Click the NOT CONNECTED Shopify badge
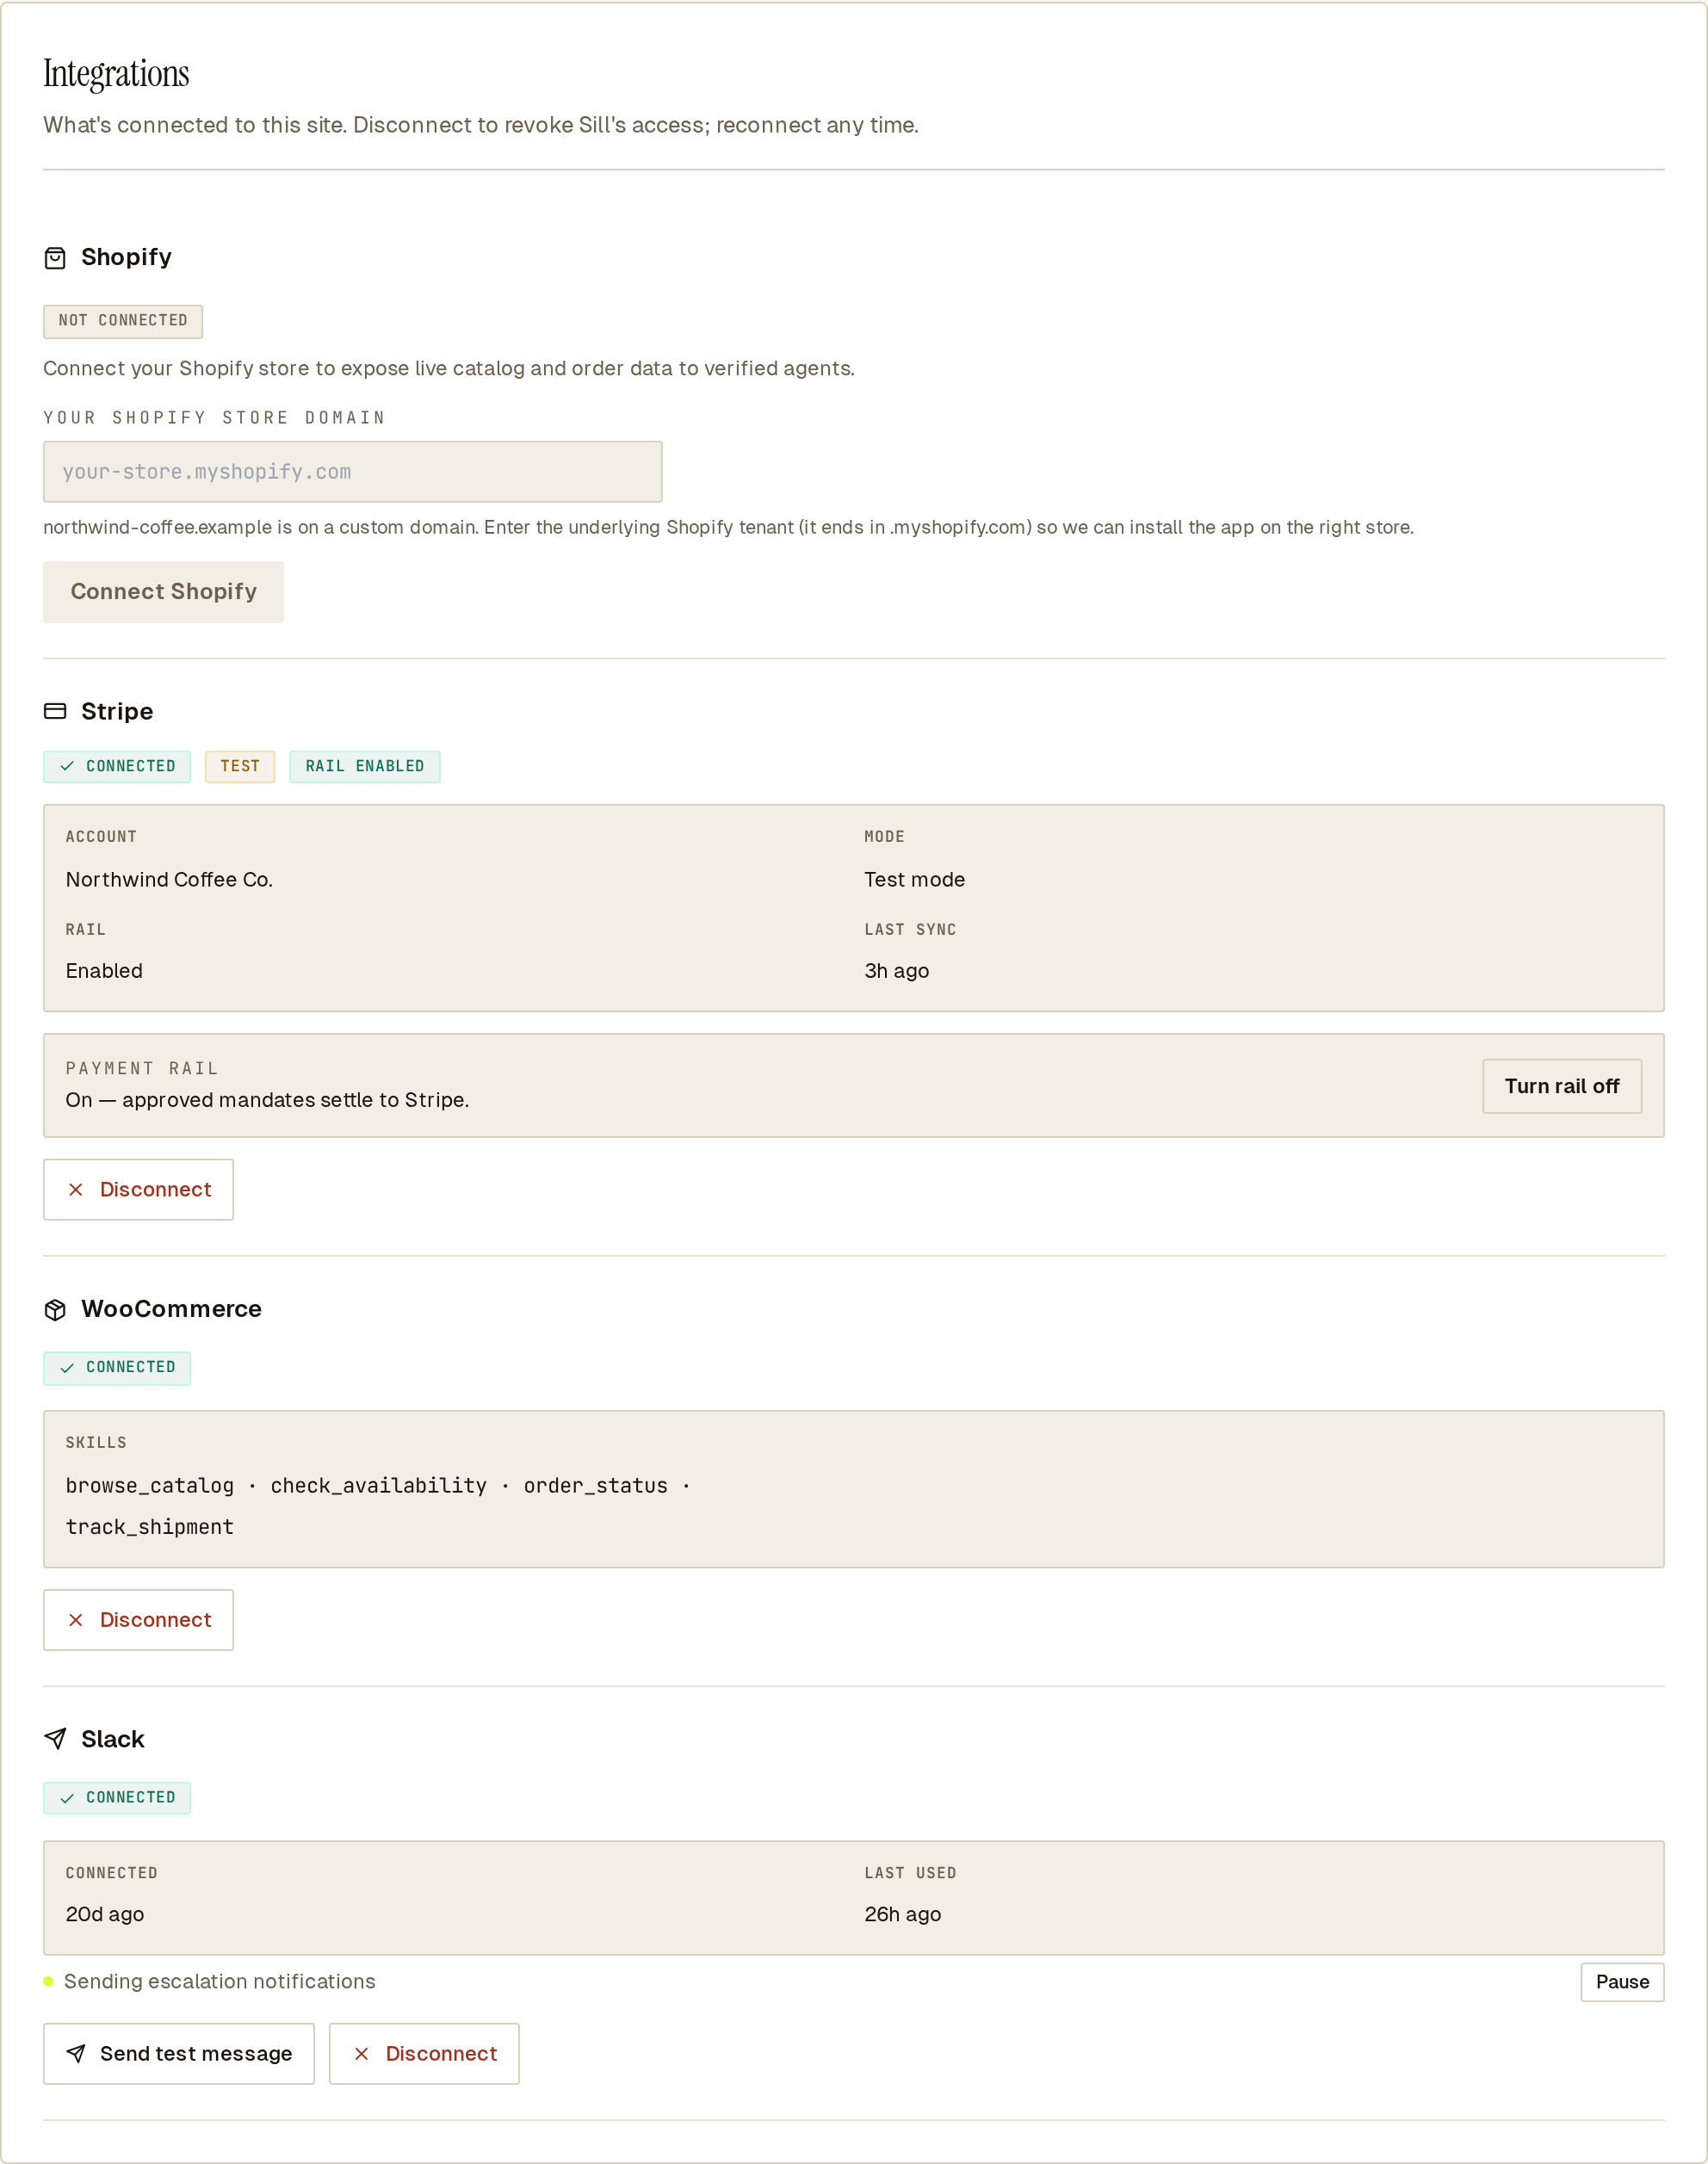 pos(123,321)
